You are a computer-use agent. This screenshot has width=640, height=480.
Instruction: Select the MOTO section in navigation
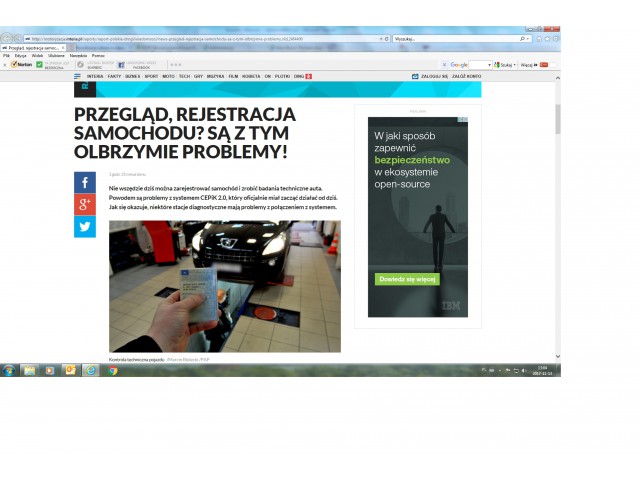pyautogui.click(x=168, y=76)
